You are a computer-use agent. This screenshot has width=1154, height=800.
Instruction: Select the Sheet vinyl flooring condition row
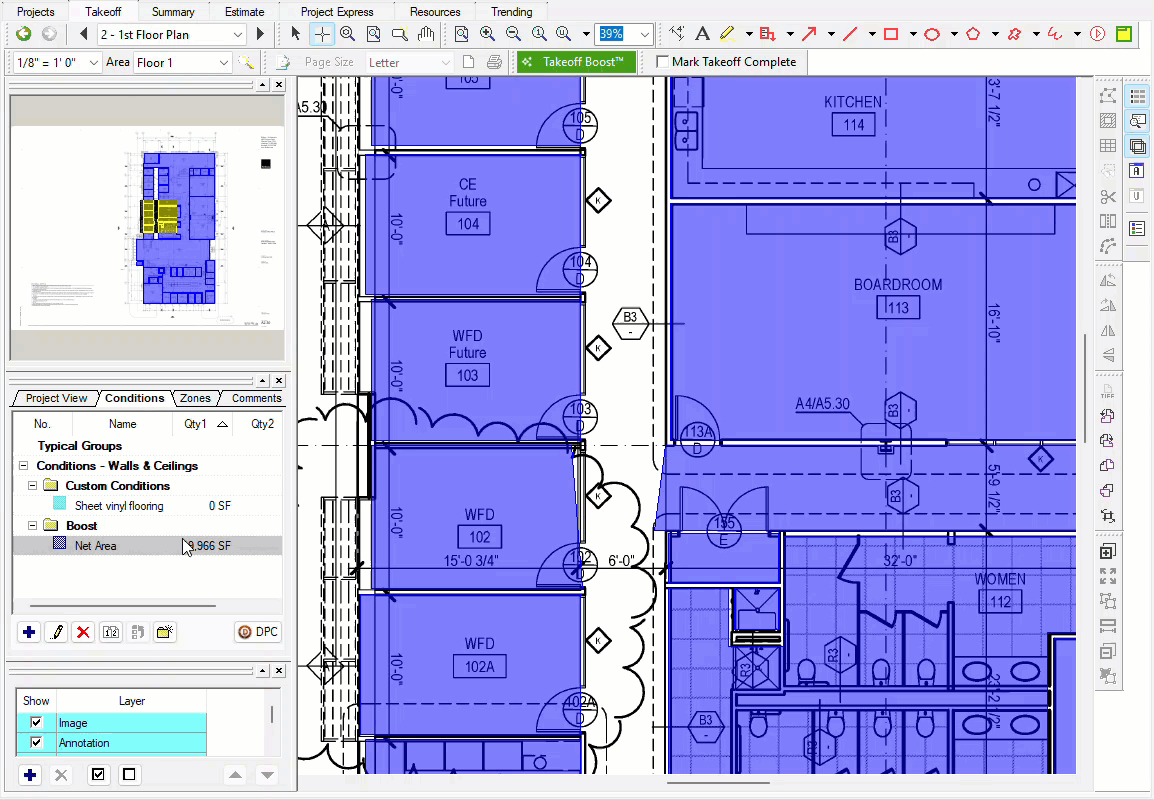click(147, 506)
